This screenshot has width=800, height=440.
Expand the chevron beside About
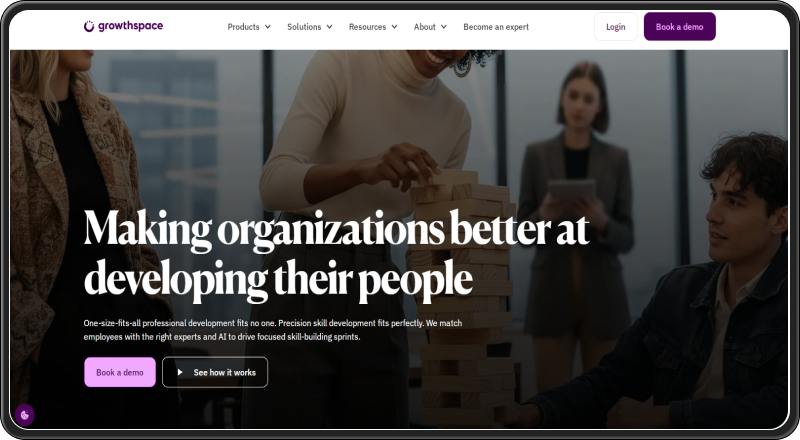point(443,27)
